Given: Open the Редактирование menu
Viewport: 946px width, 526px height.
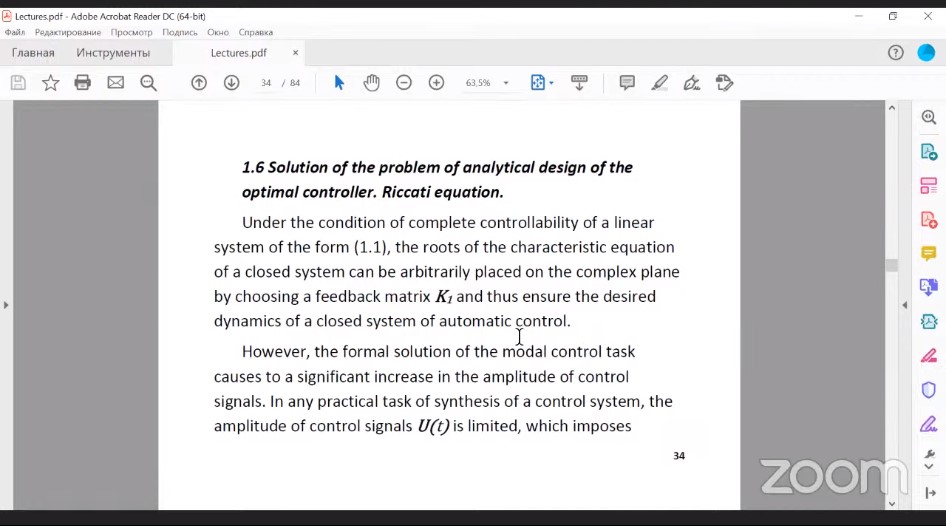Looking at the screenshot, I should coord(68,33).
